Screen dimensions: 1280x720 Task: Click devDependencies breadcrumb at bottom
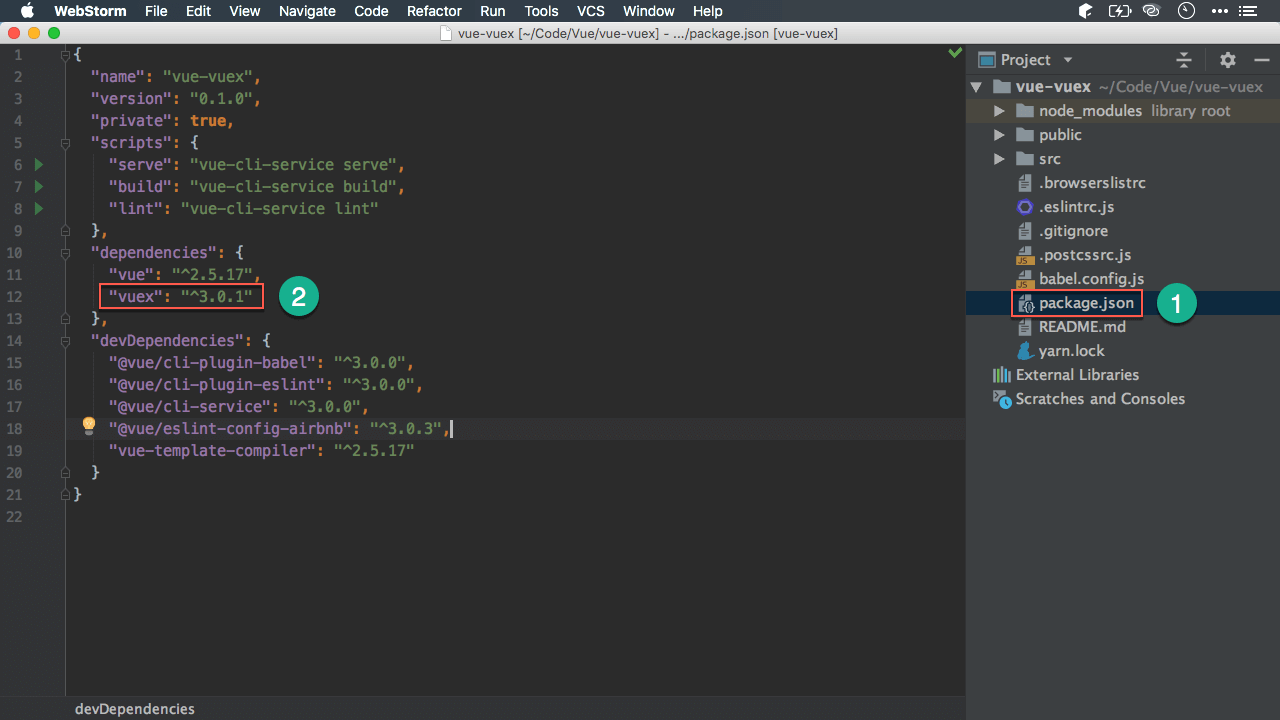click(135, 708)
